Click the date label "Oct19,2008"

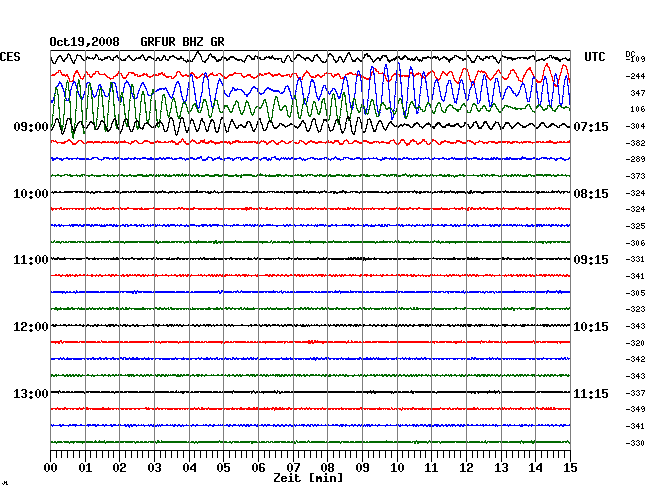tap(84, 42)
